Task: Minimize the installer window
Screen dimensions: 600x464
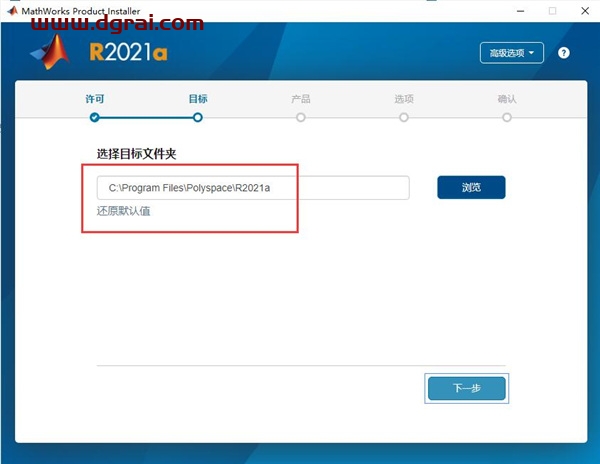Action: [x=520, y=11]
